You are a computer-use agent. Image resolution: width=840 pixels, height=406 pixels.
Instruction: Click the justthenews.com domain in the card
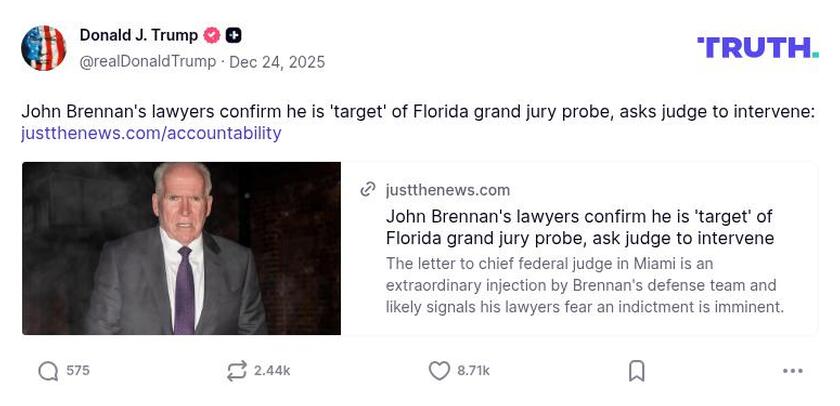coord(447,190)
